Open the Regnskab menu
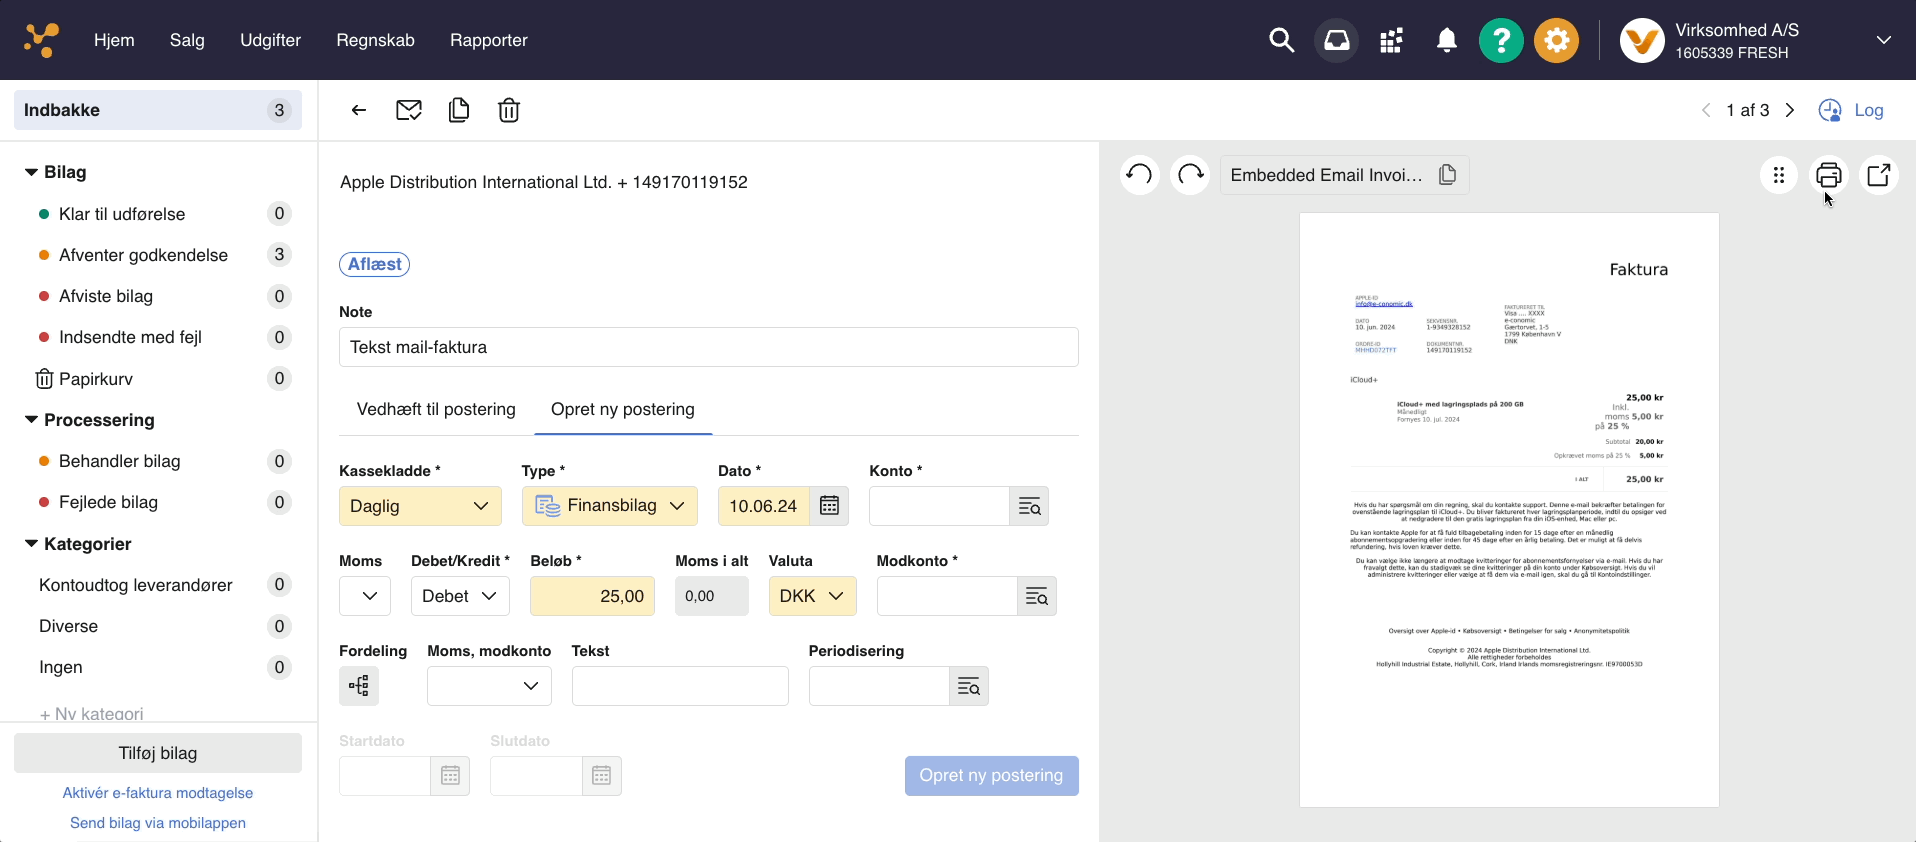This screenshot has height=842, width=1916. pos(375,40)
